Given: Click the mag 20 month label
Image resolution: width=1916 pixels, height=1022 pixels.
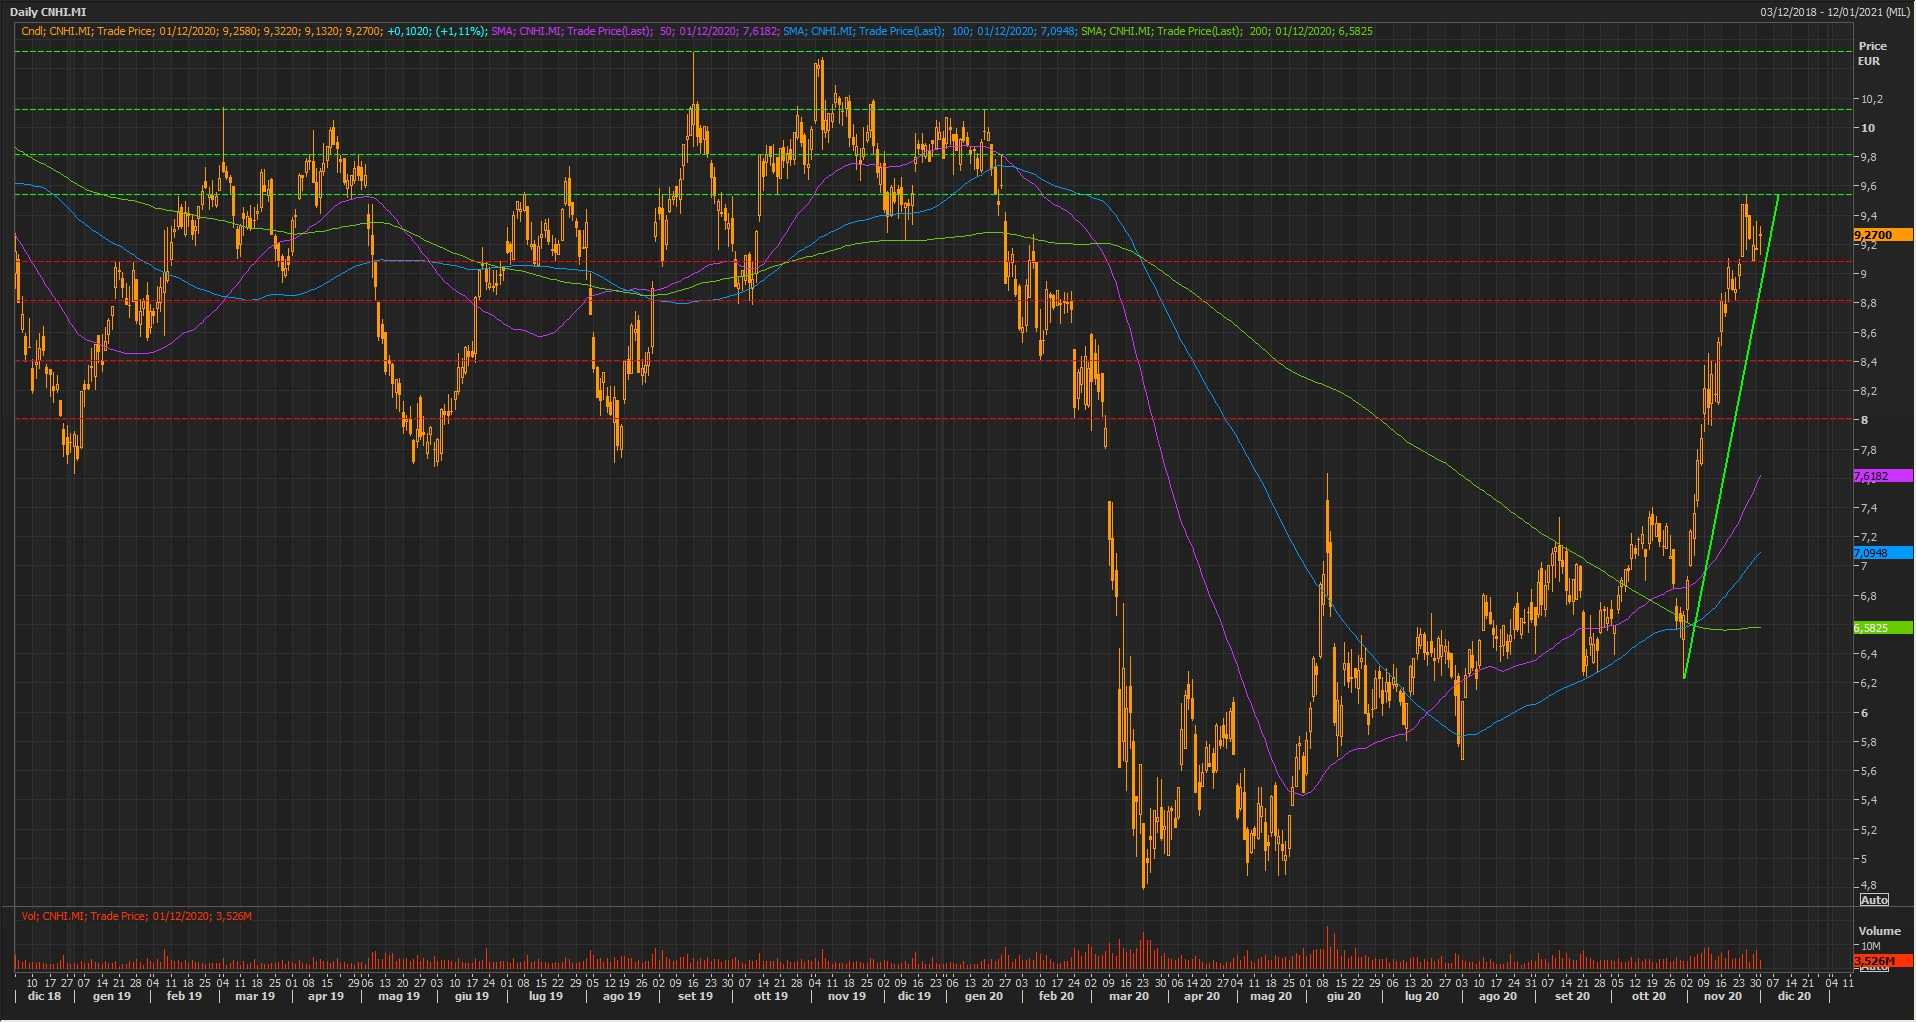Looking at the screenshot, I should click(x=1271, y=997).
